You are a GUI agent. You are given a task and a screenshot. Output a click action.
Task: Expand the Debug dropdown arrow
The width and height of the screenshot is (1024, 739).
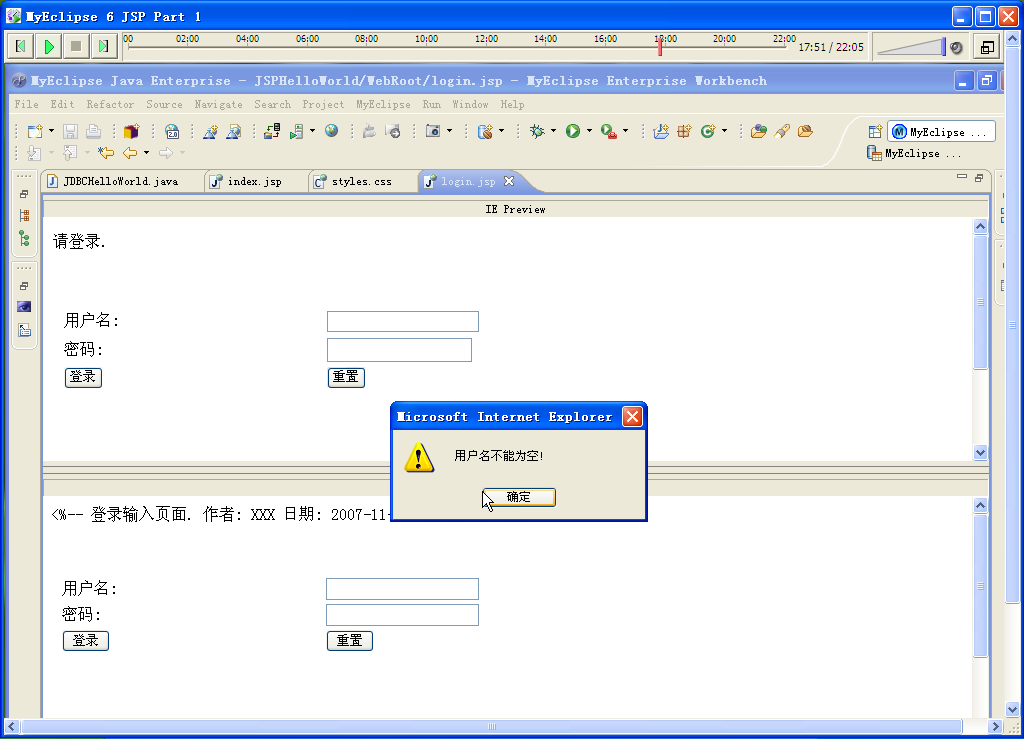[553, 131]
